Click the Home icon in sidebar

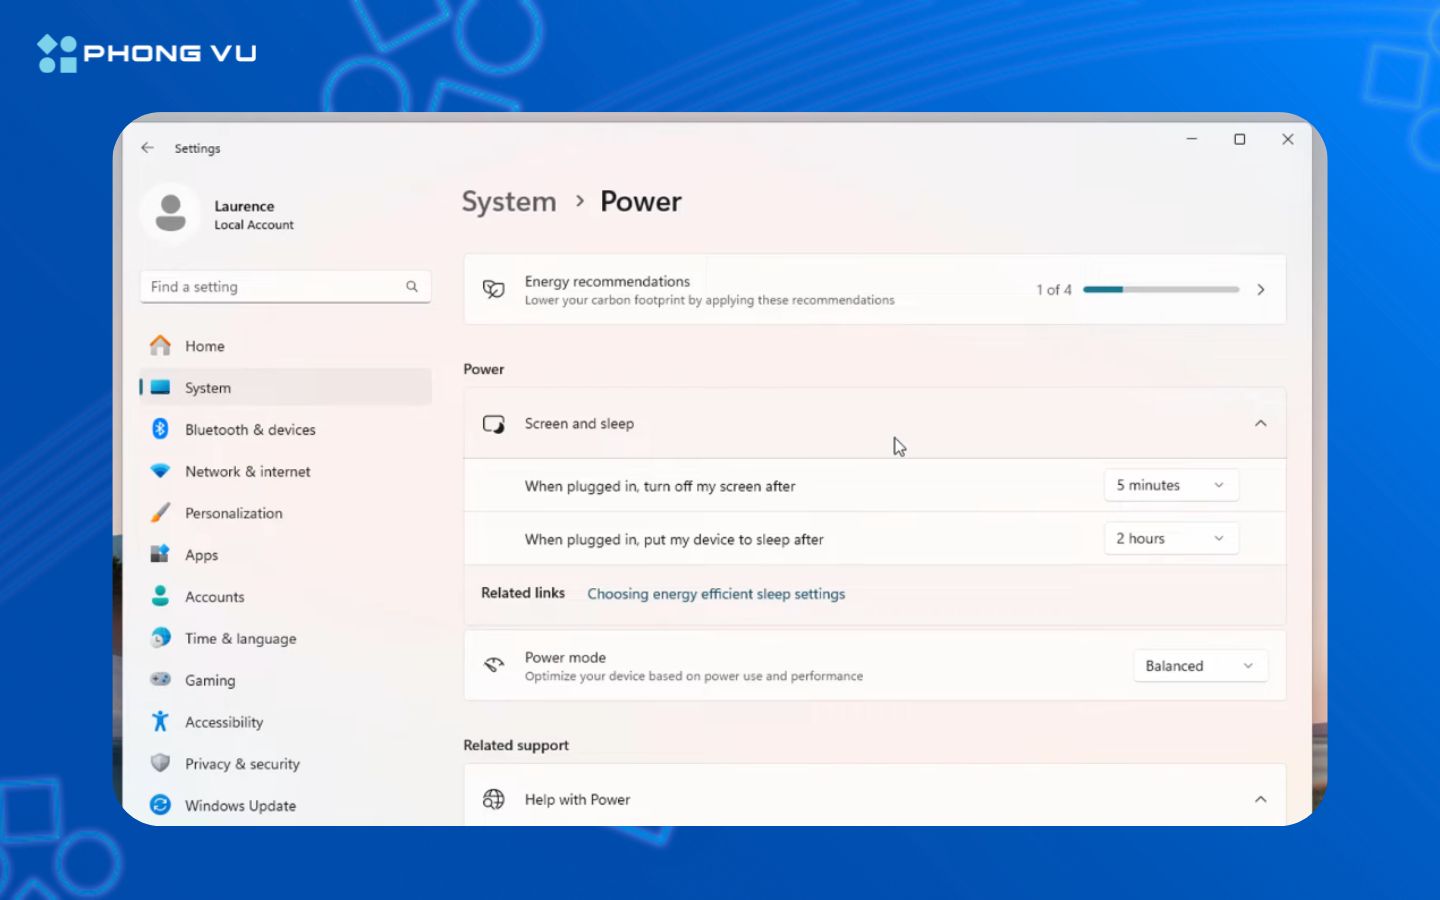coord(160,346)
